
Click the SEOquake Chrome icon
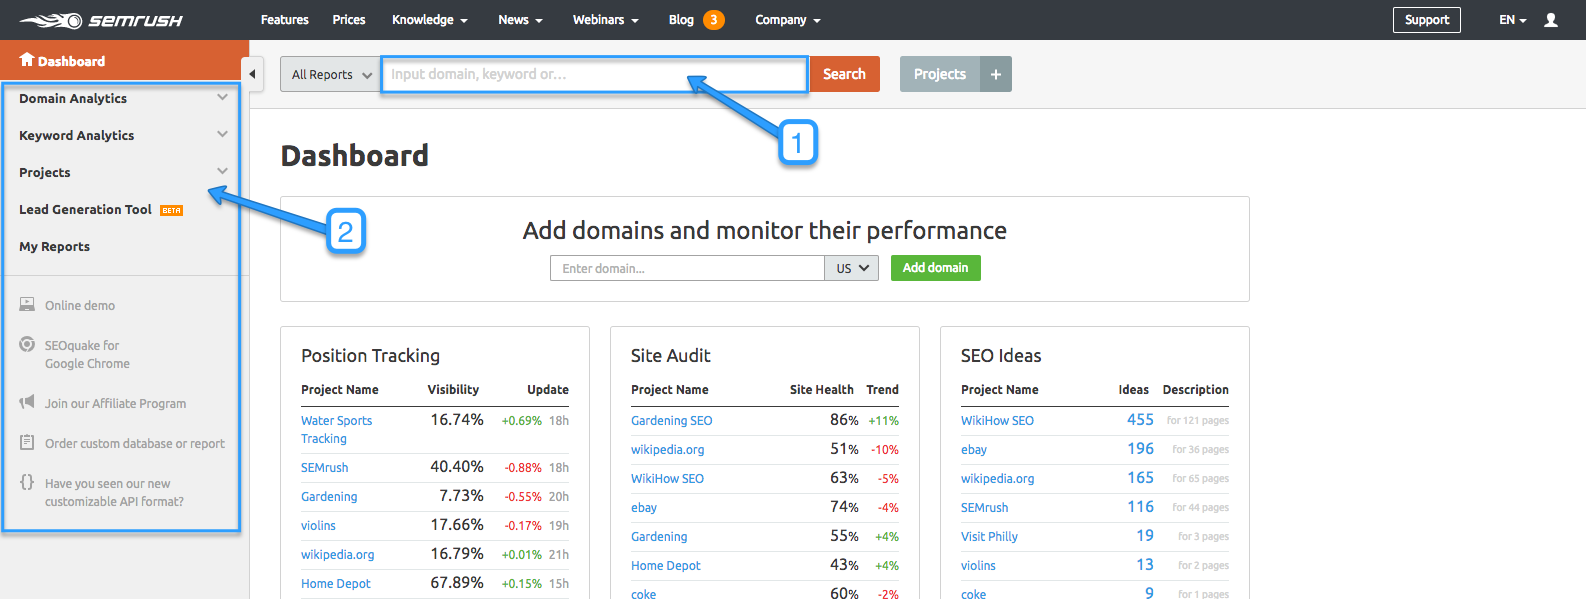pos(27,344)
